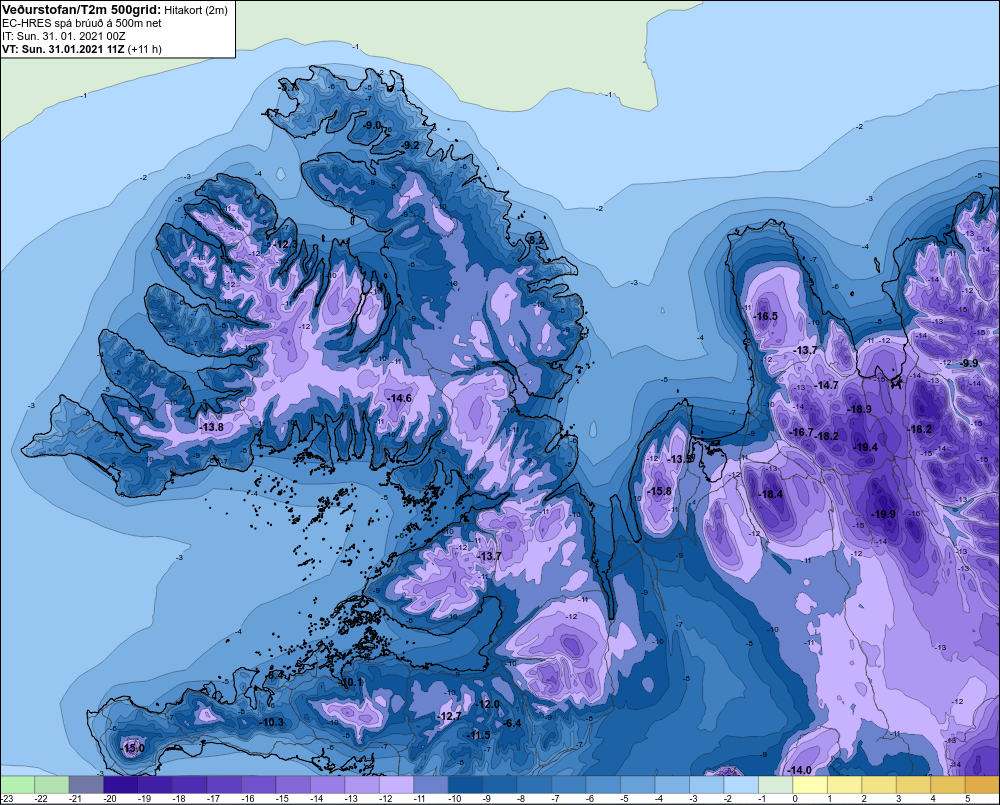
Task: Click the orange legend swatch above 5
Action: (982, 784)
